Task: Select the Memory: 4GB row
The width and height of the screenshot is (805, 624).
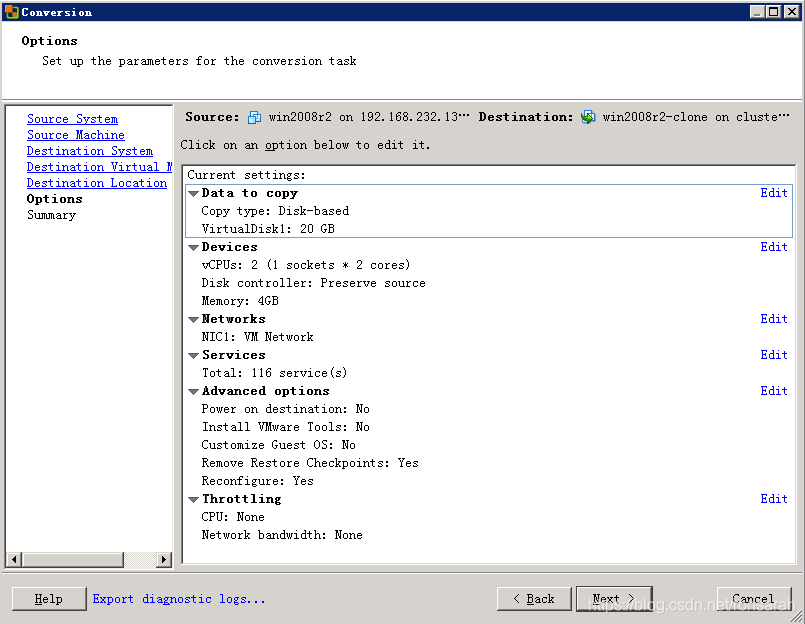Action: [240, 301]
